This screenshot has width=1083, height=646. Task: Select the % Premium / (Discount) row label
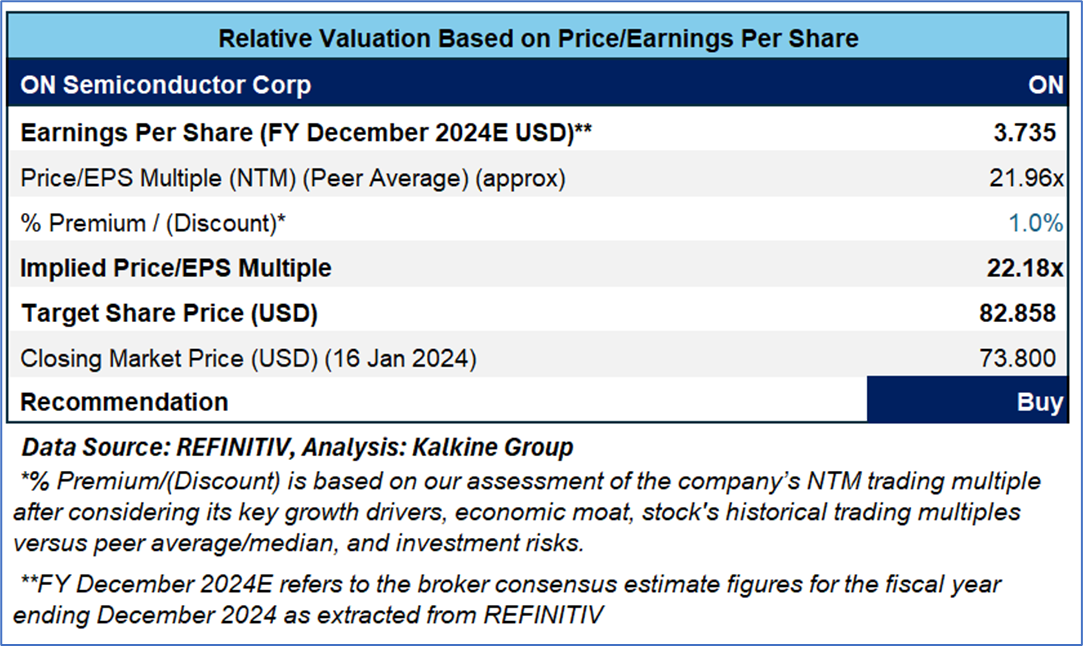[153, 223]
